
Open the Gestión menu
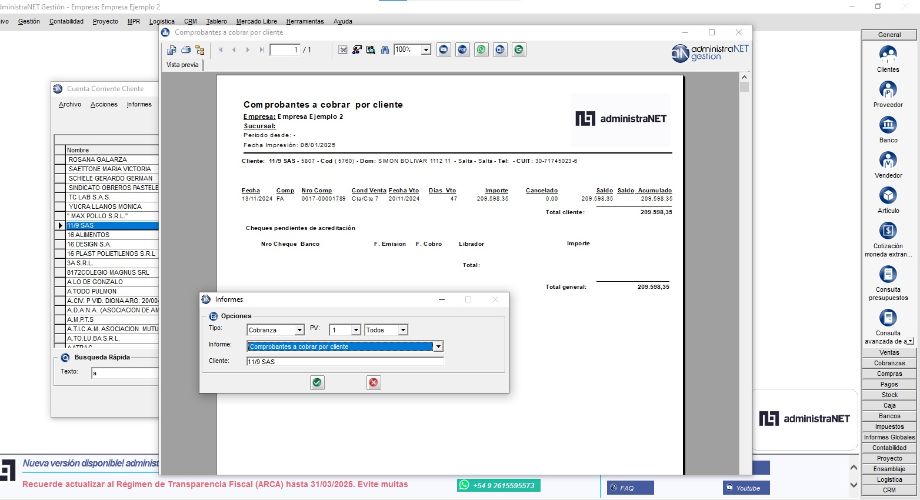(29, 21)
